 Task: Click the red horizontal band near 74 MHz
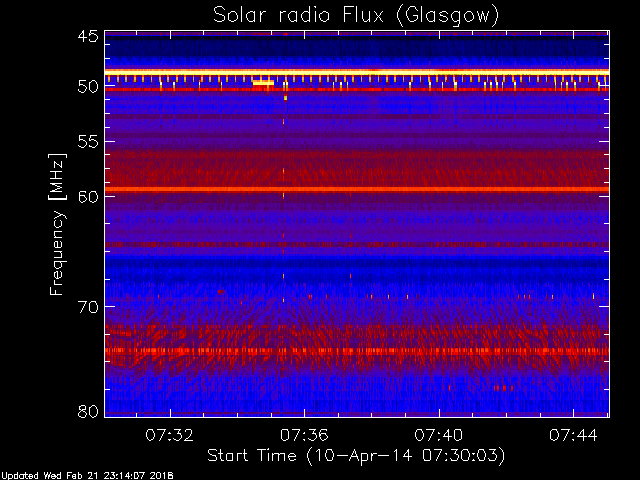(x=357, y=351)
